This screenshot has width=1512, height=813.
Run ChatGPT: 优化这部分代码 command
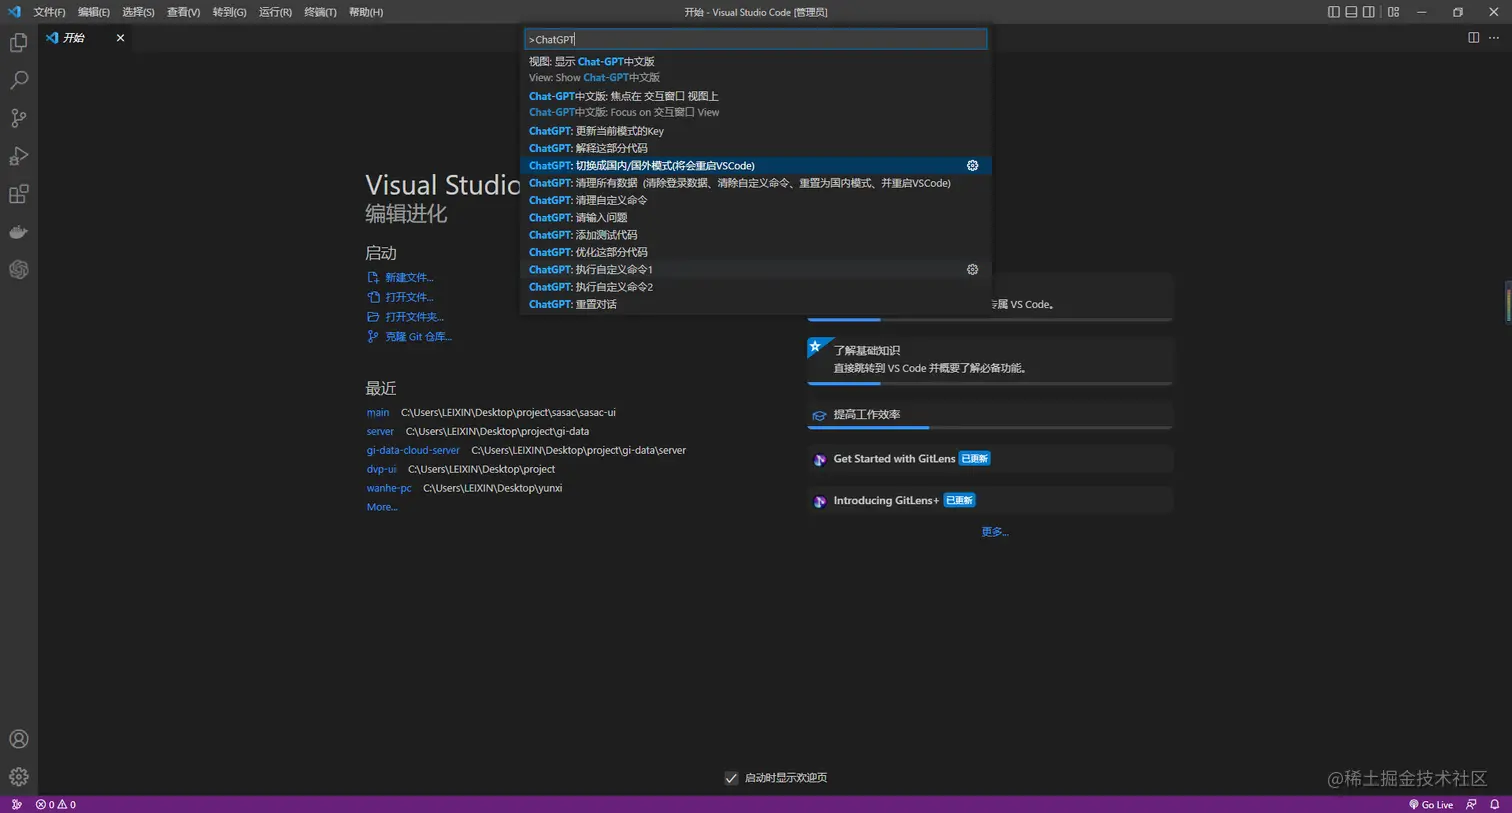point(756,252)
